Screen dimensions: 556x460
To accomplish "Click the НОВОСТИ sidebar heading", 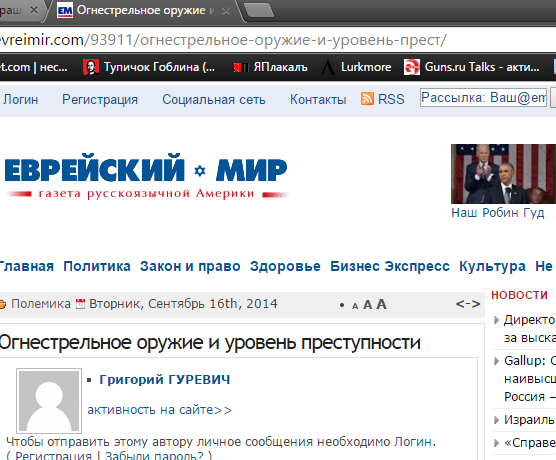I will [519, 295].
